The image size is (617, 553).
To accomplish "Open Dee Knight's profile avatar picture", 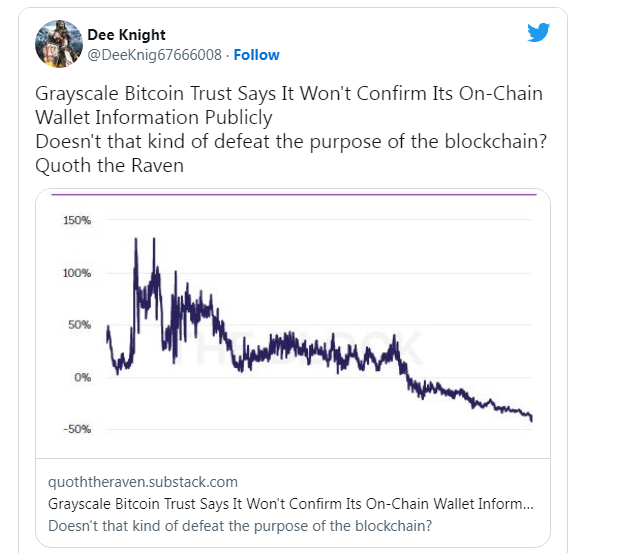I will (59, 44).
